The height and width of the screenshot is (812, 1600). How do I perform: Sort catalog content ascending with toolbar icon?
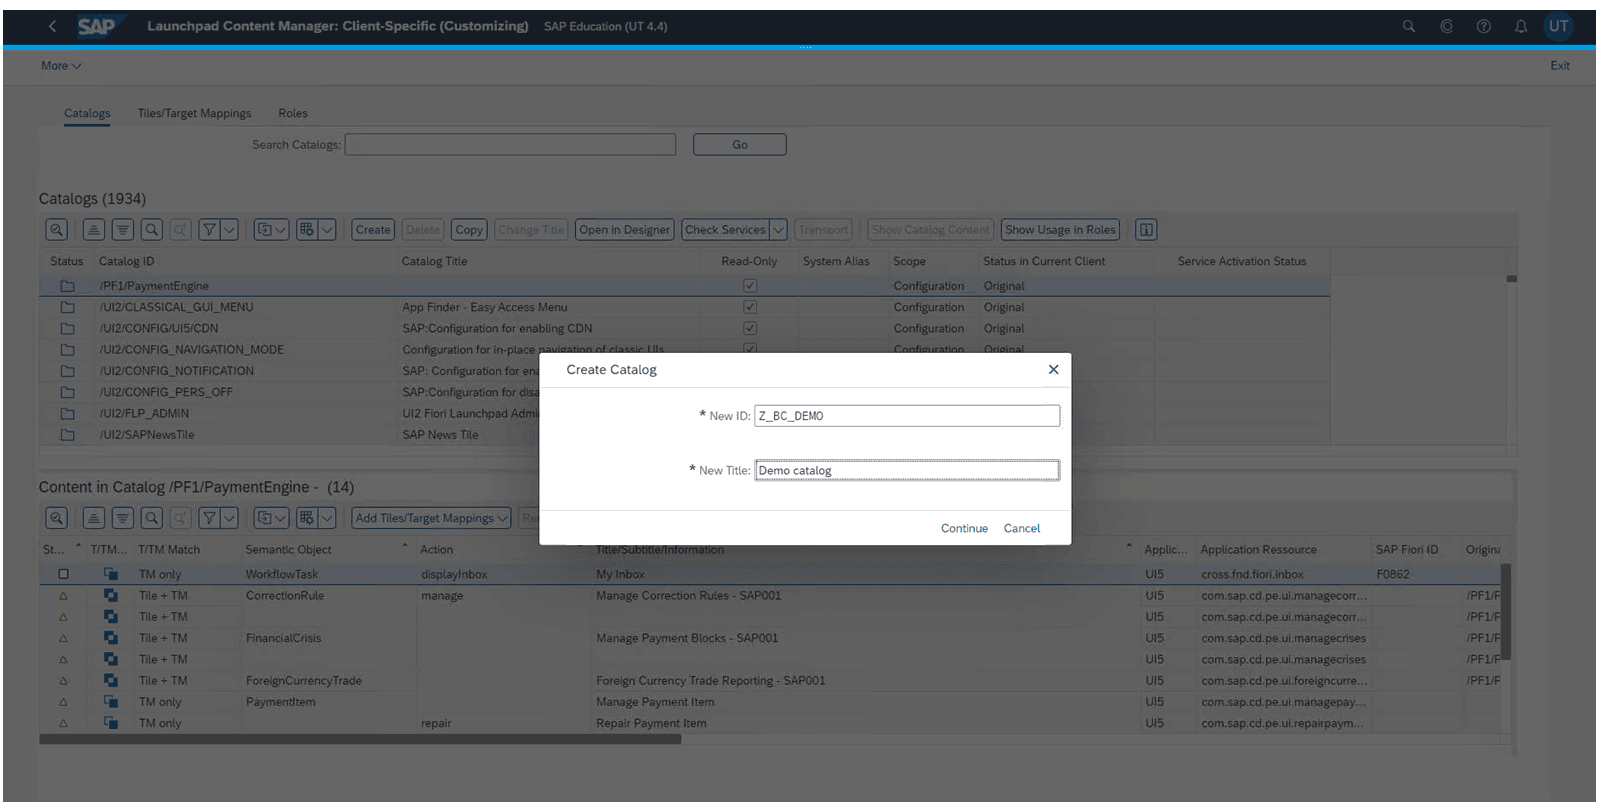[x=93, y=518]
